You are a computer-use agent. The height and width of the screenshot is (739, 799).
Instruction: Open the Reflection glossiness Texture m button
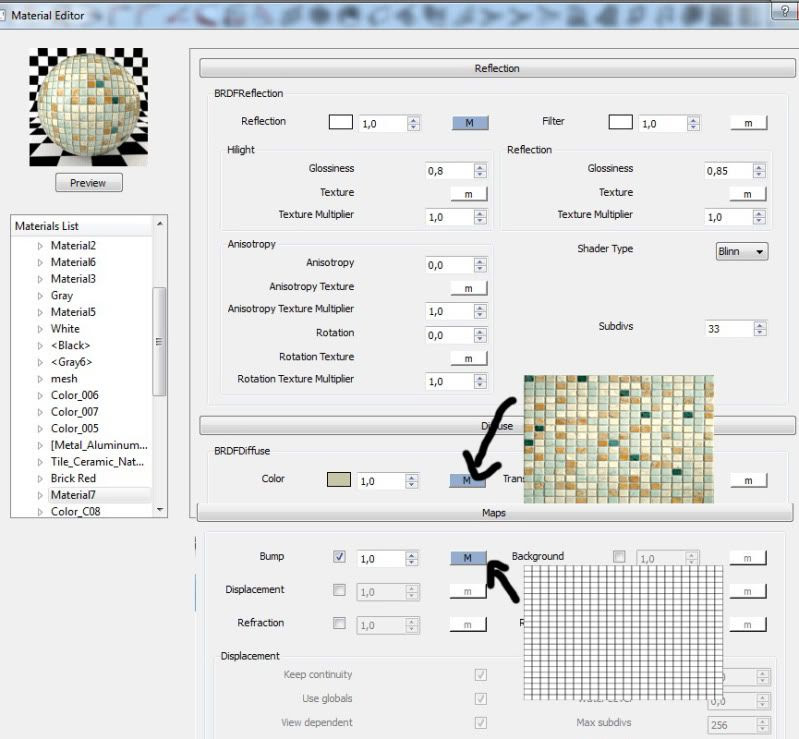(x=748, y=194)
